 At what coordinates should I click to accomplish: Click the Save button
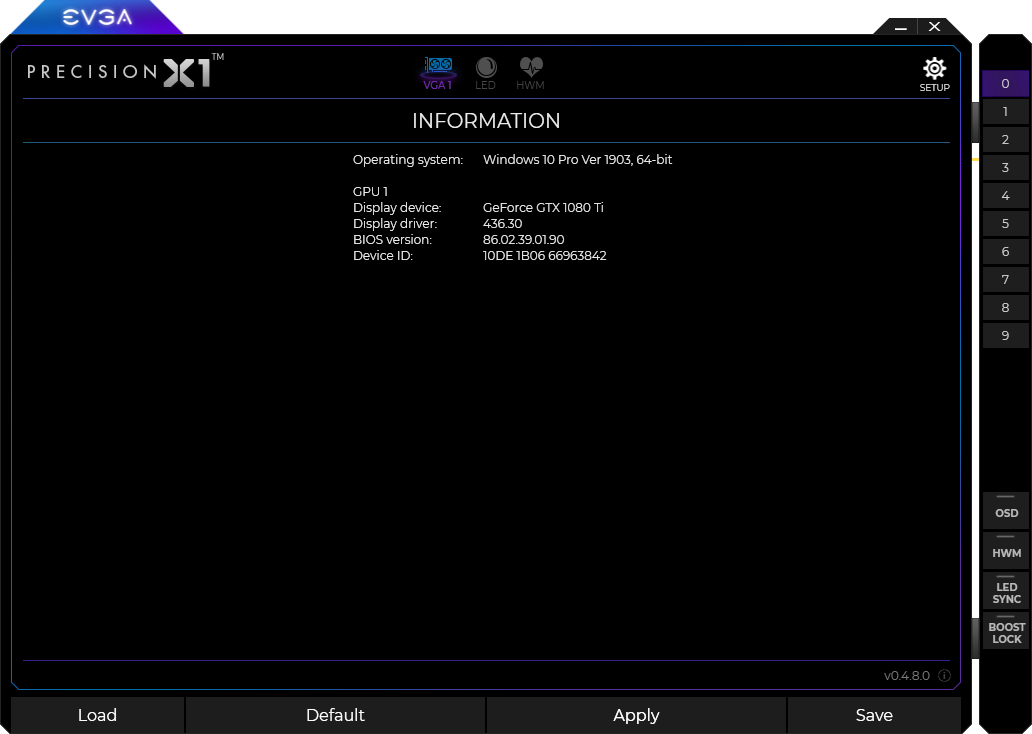pos(874,716)
